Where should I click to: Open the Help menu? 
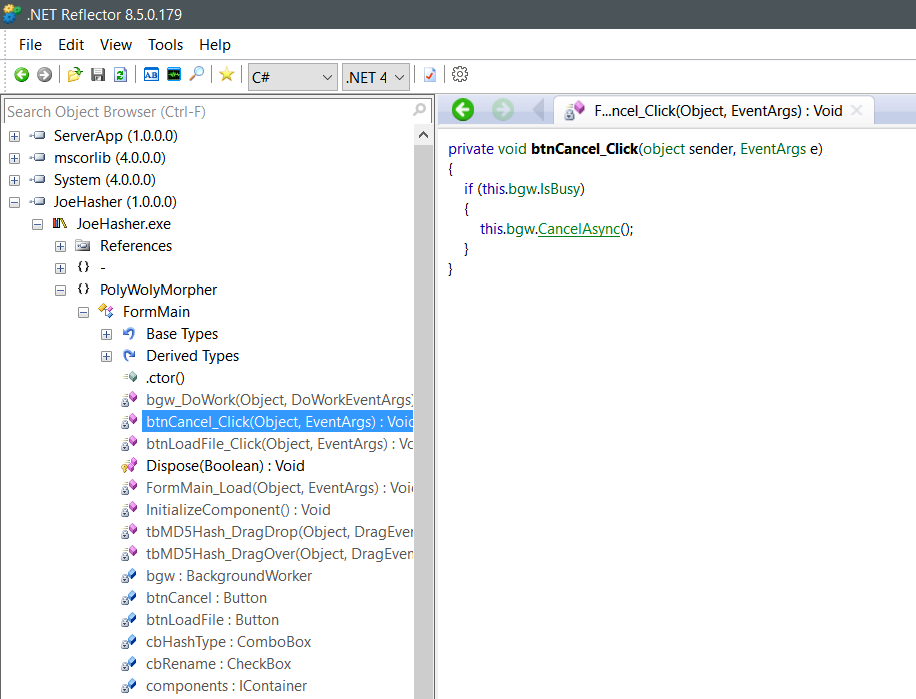tap(215, 45)
